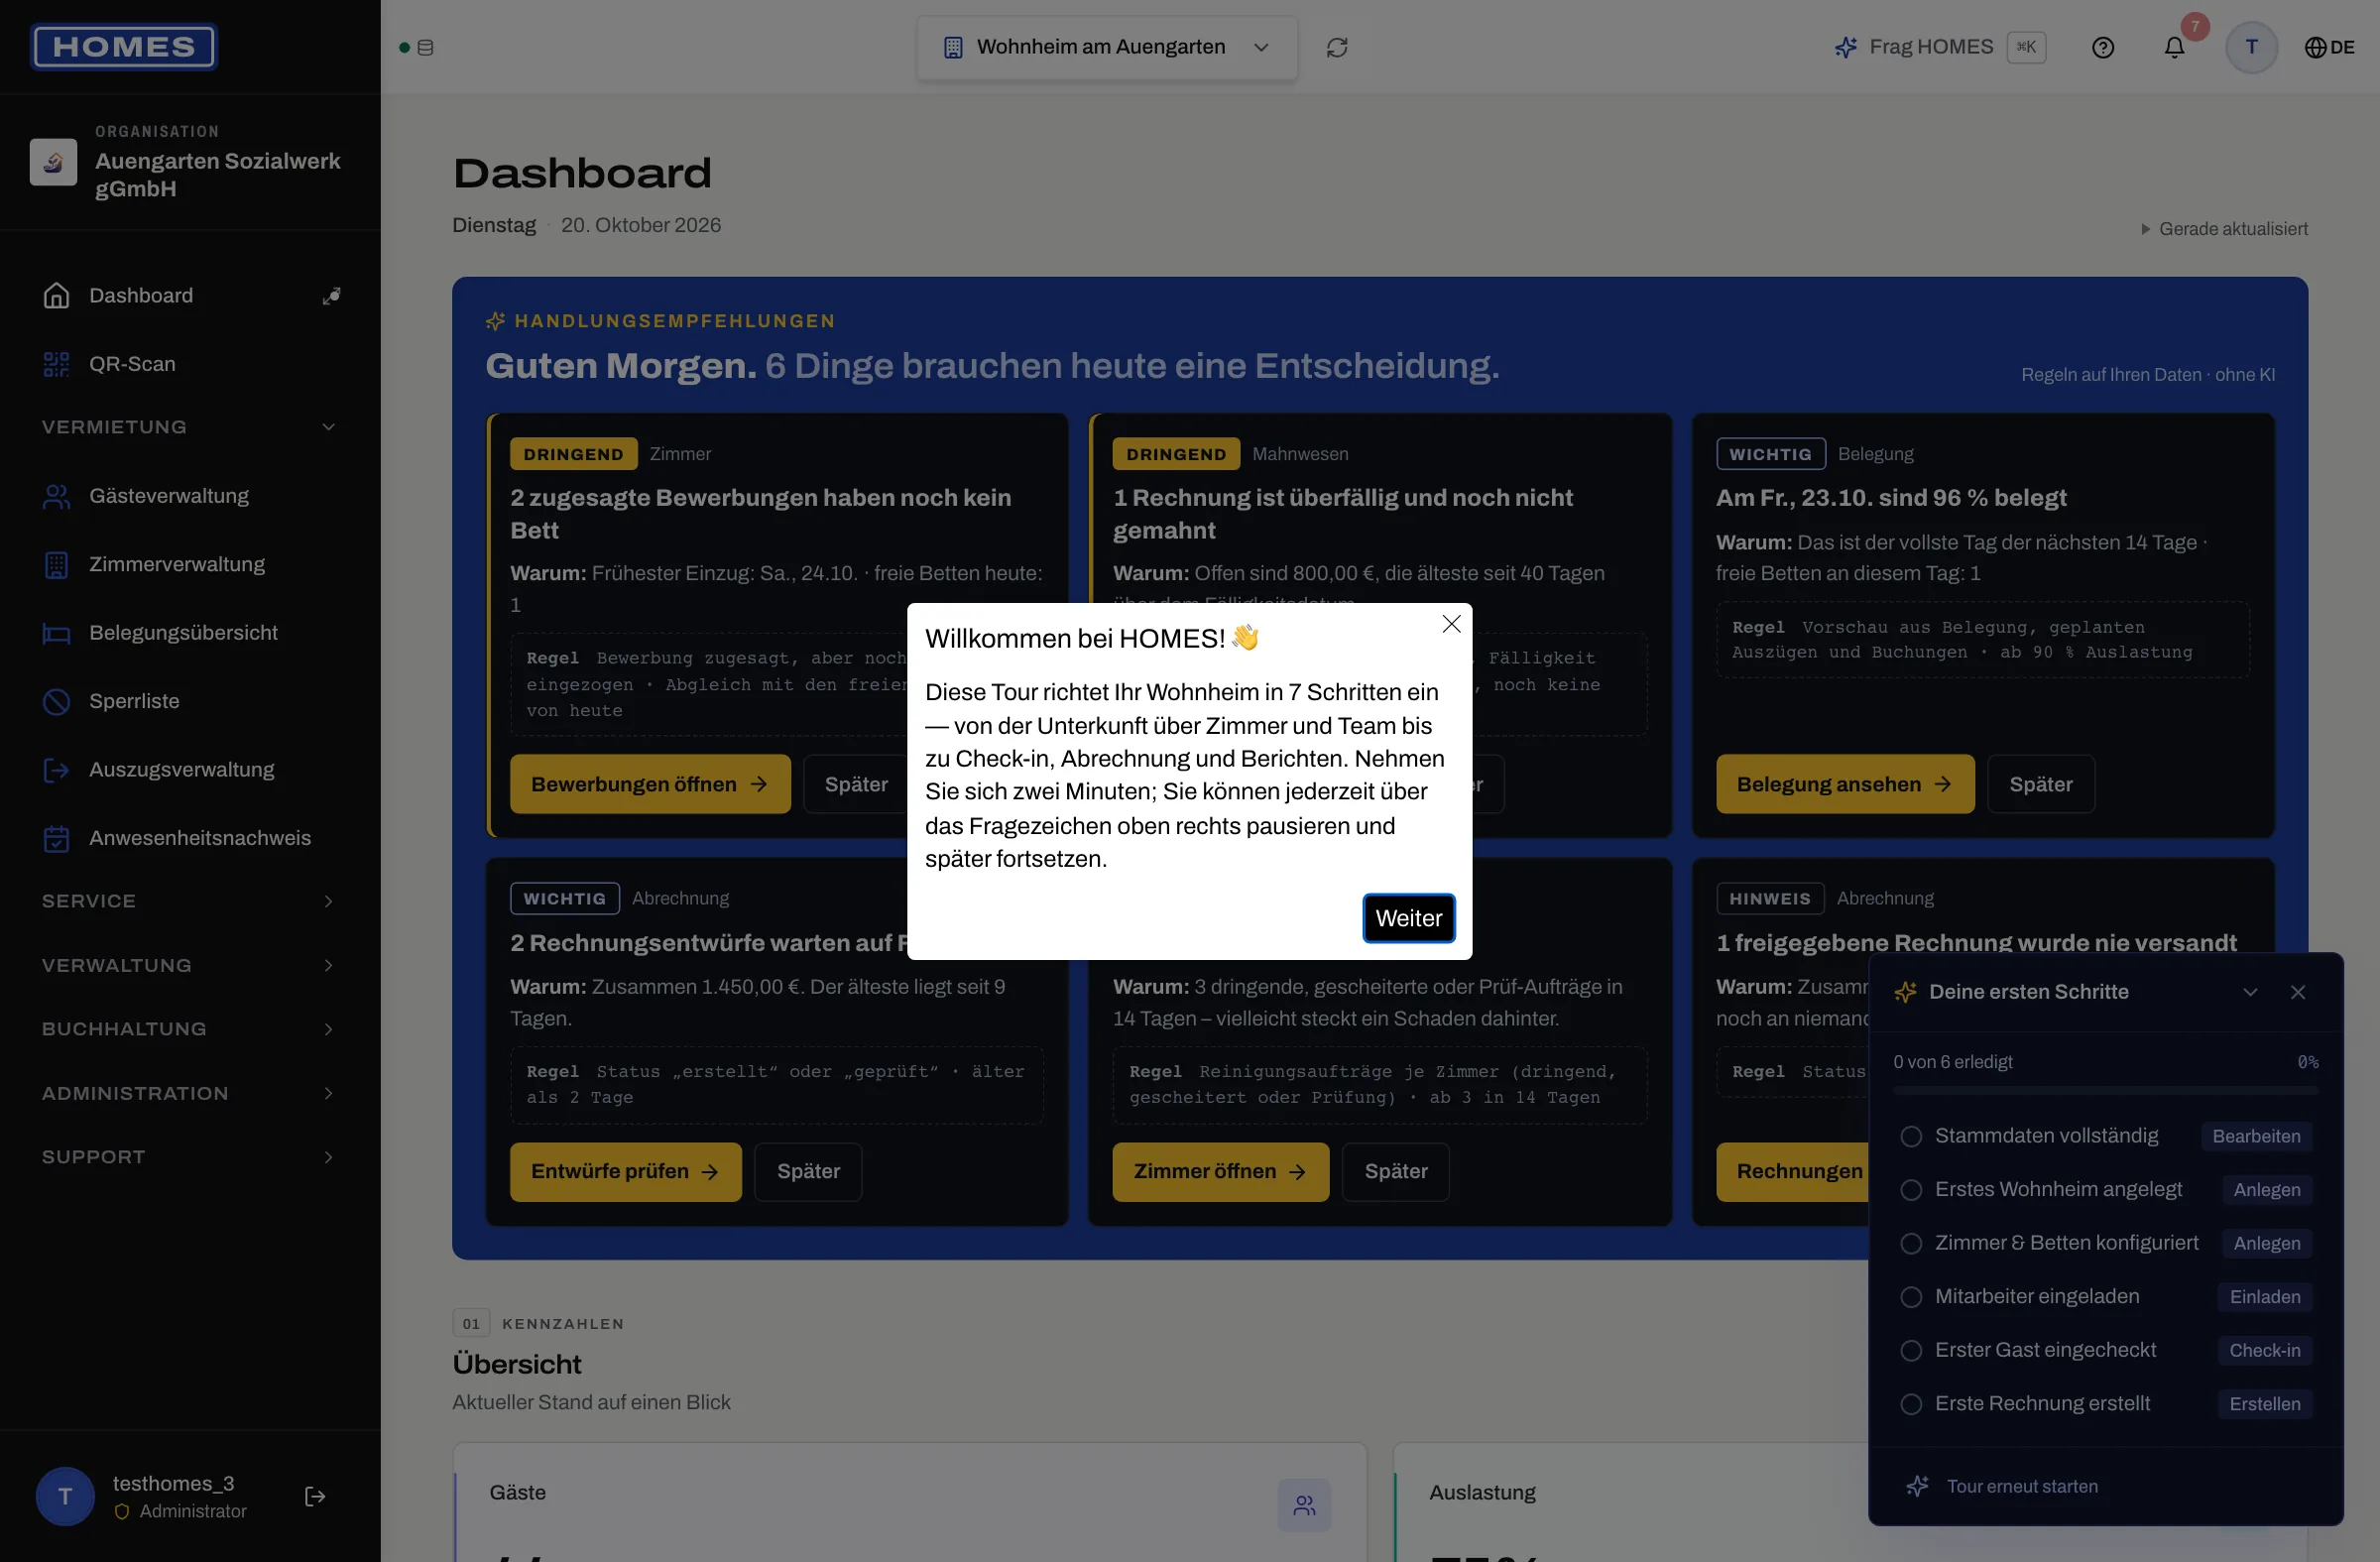Viewport: 2380px width, 1562px height.
Task: Open the Wohnheim am Auengarten dropdown
Action: [x=1107, y=47]
